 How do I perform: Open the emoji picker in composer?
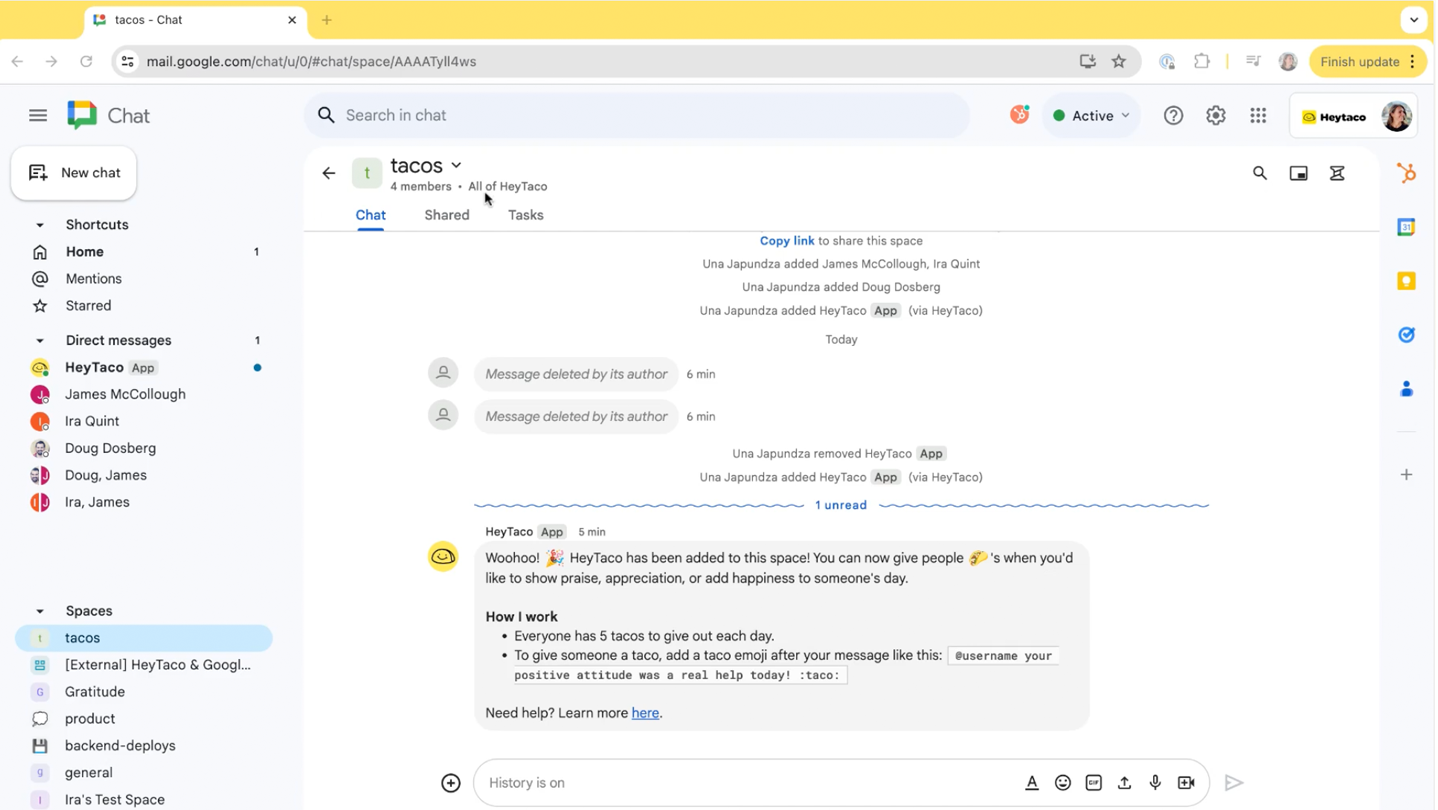[x=1063, y=784]
